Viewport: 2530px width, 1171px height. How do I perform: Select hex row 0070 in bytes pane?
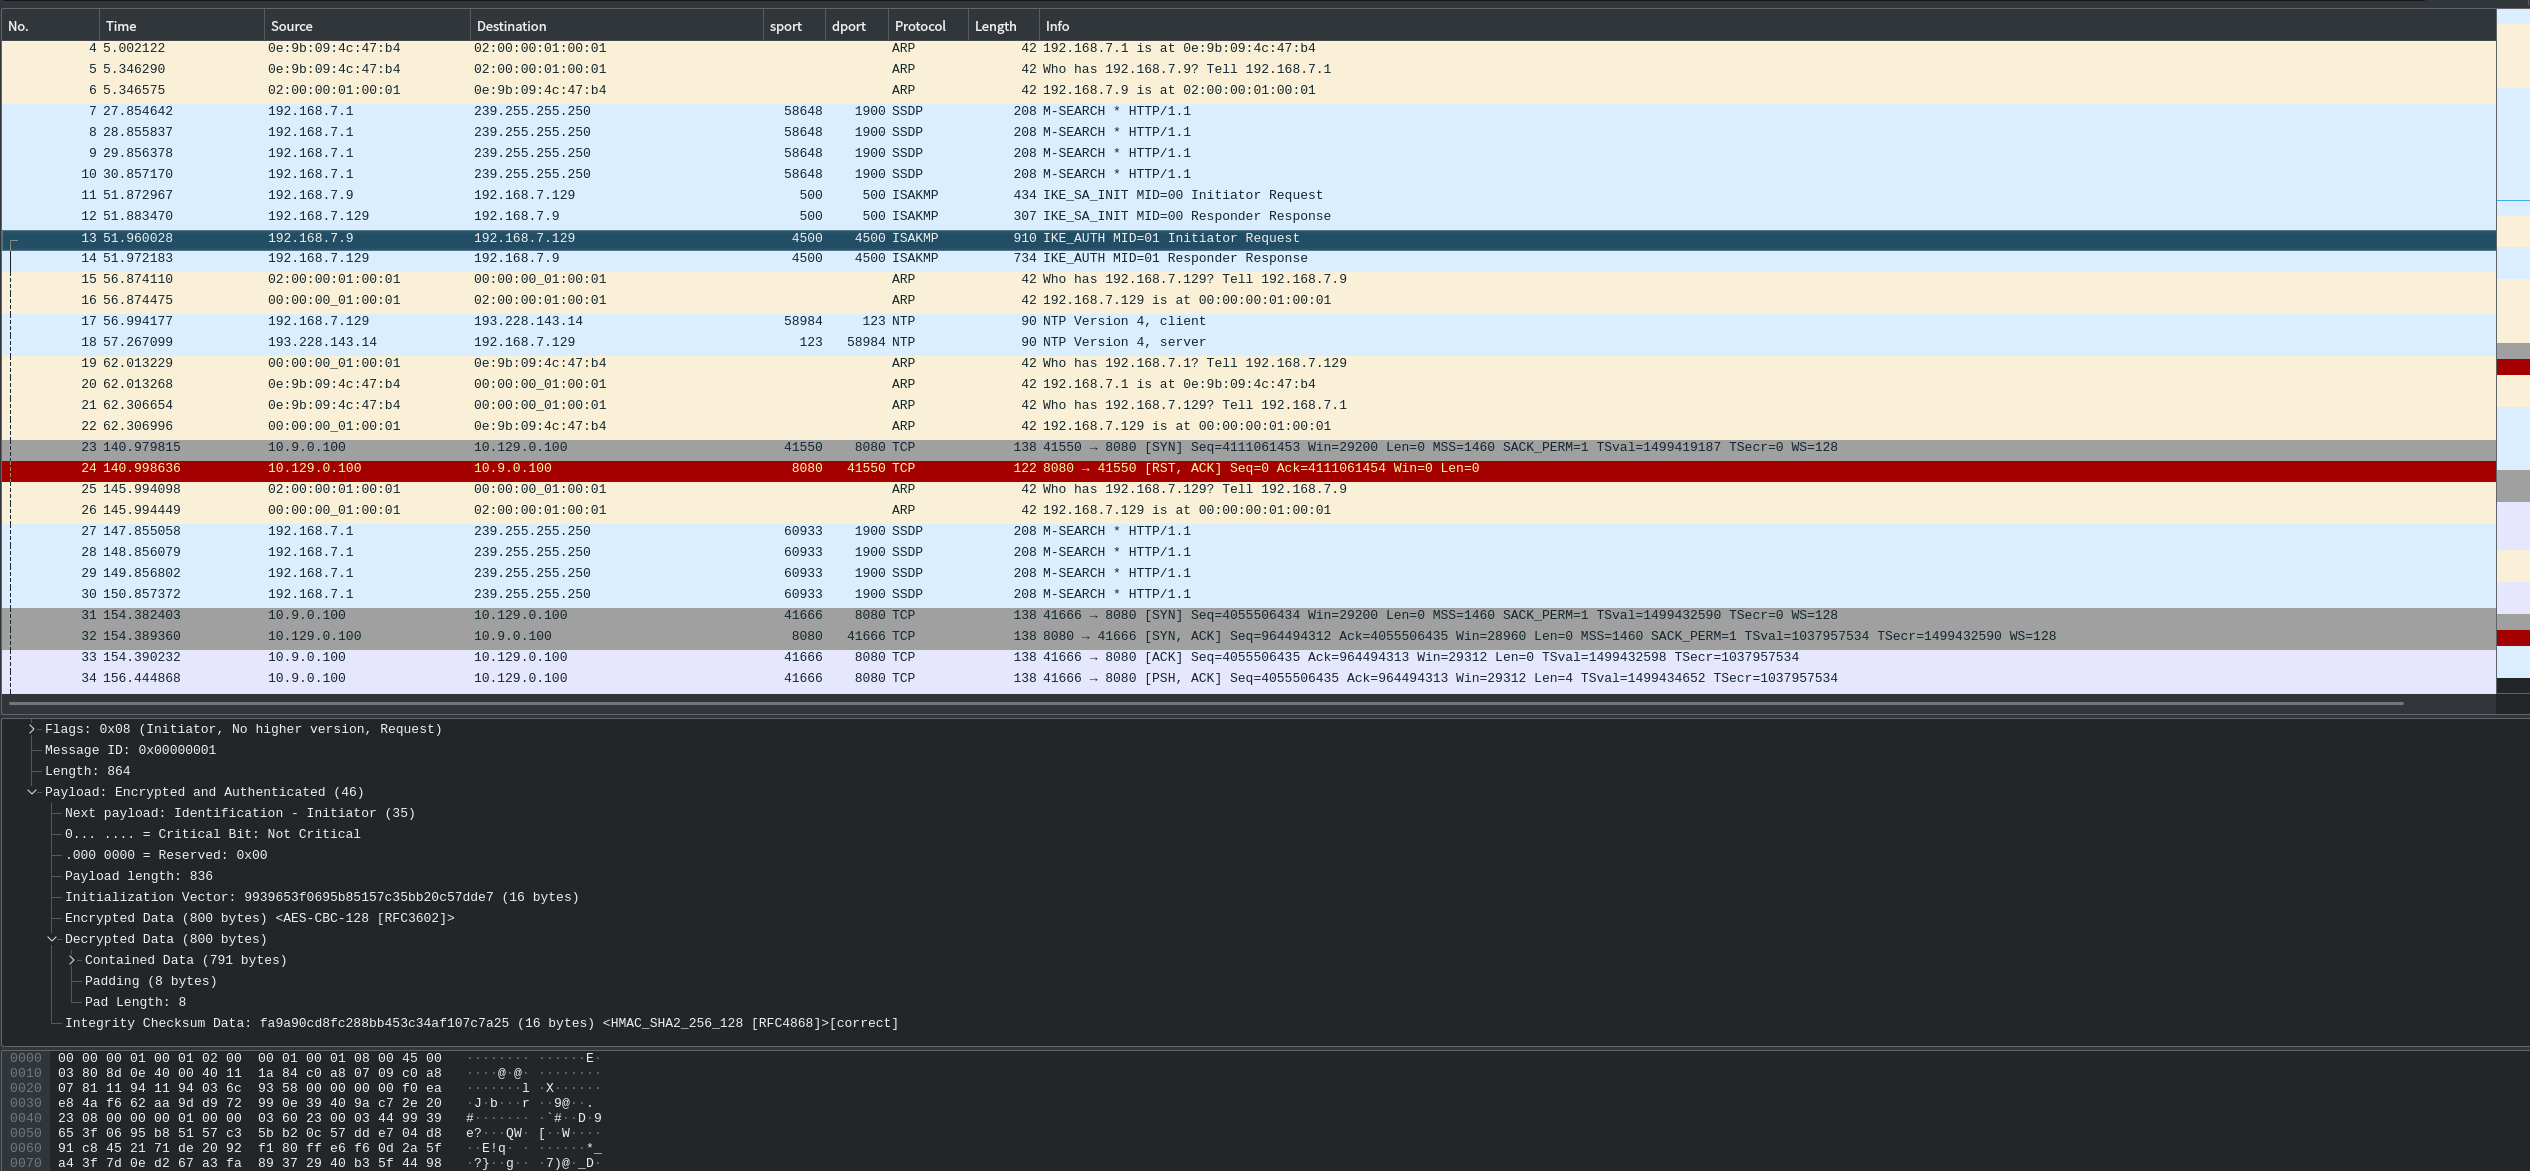[x=26, y=1163]
